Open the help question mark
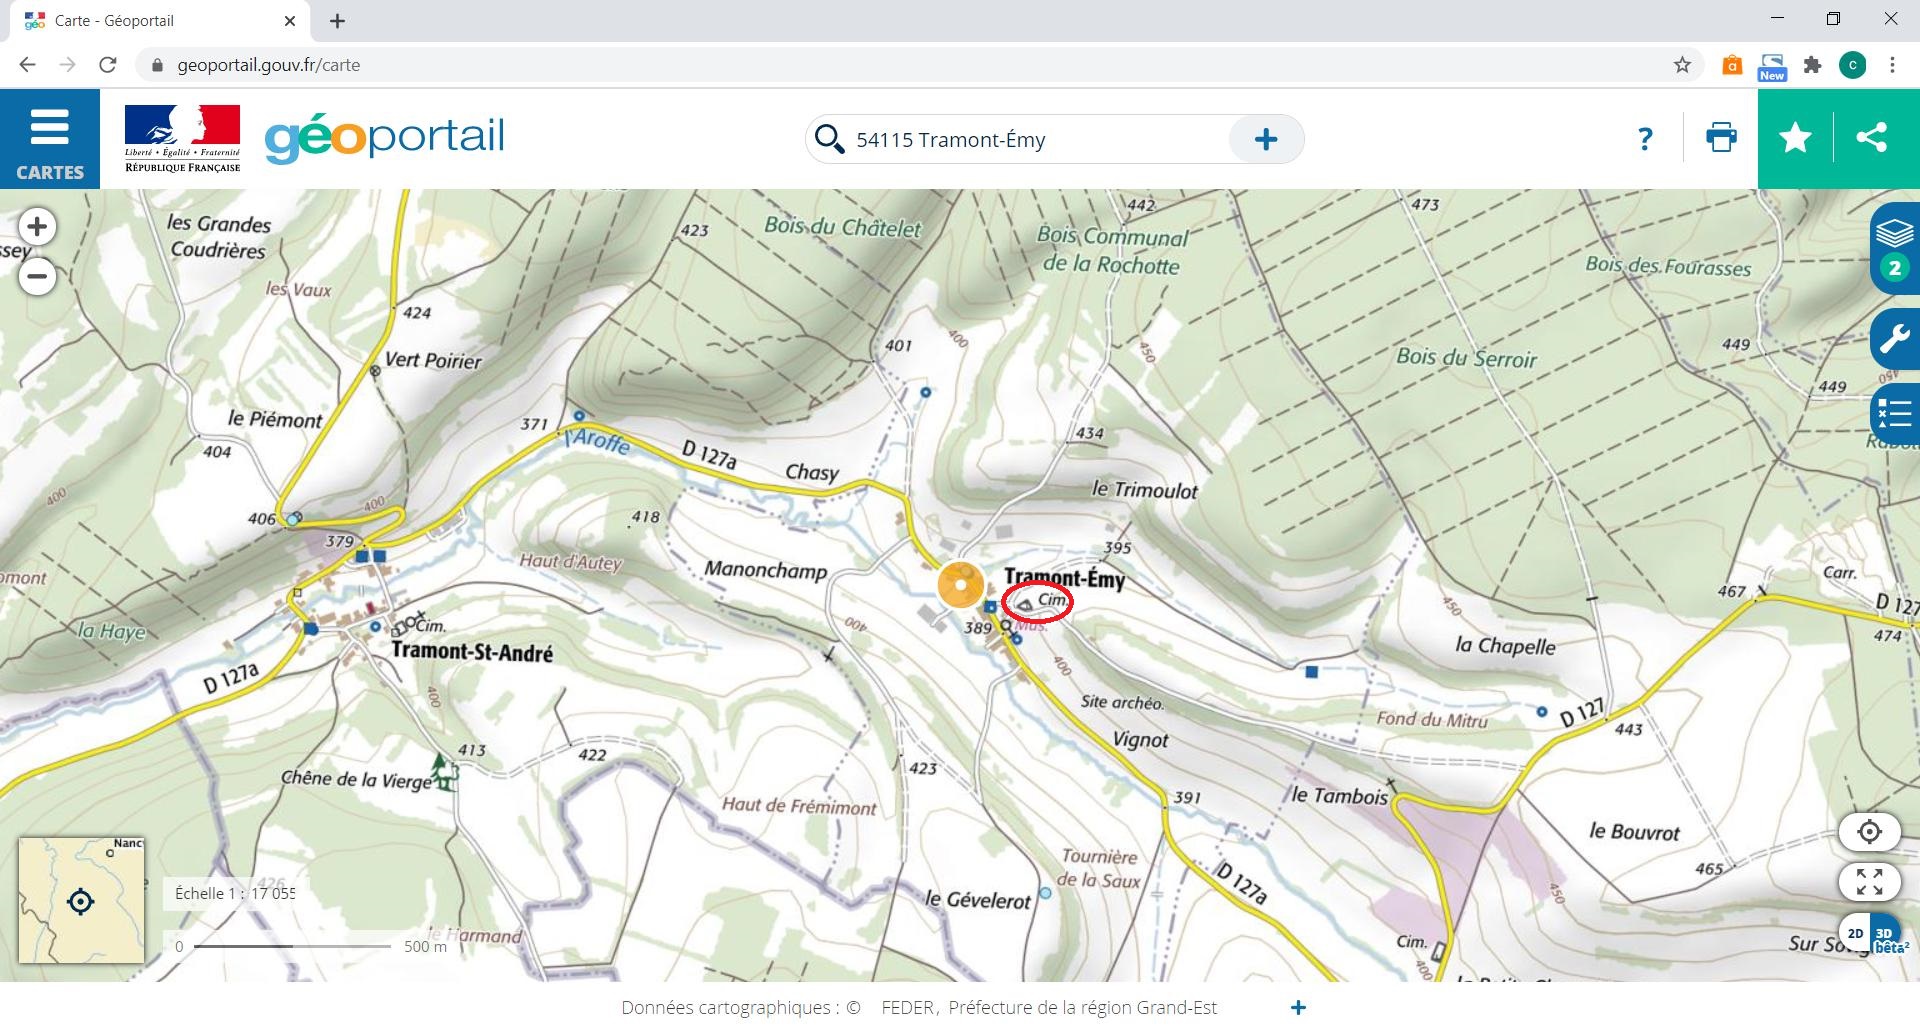1920x1030 pixels. tap(1645, 139)
